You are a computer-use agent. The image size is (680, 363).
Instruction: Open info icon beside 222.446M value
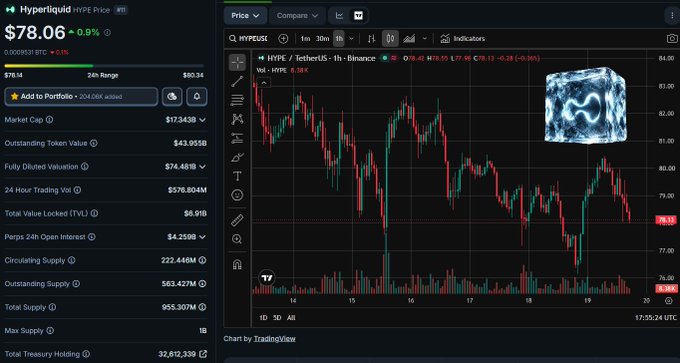pyautogui.click(x=203, y=260)
